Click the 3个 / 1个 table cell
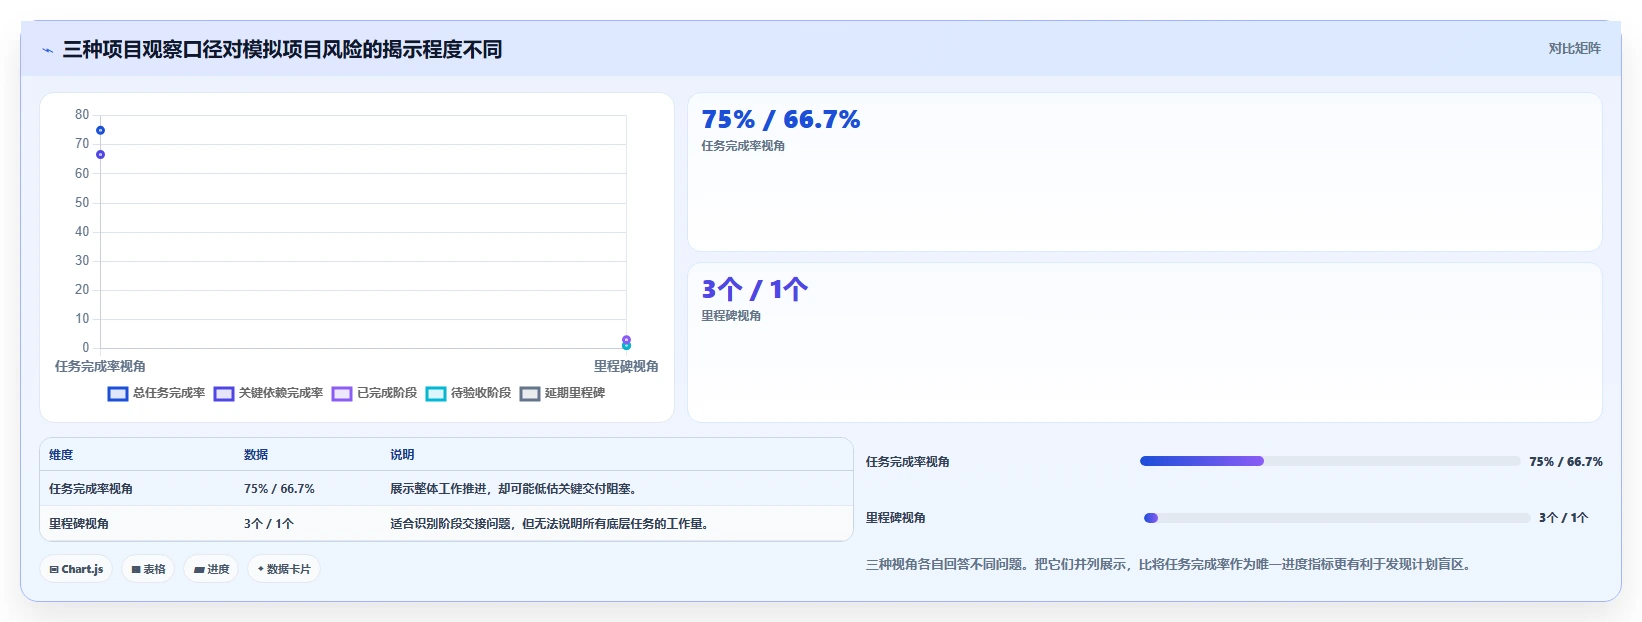The height and width of the screenshot is (622, 1642). tap(269, 523)
